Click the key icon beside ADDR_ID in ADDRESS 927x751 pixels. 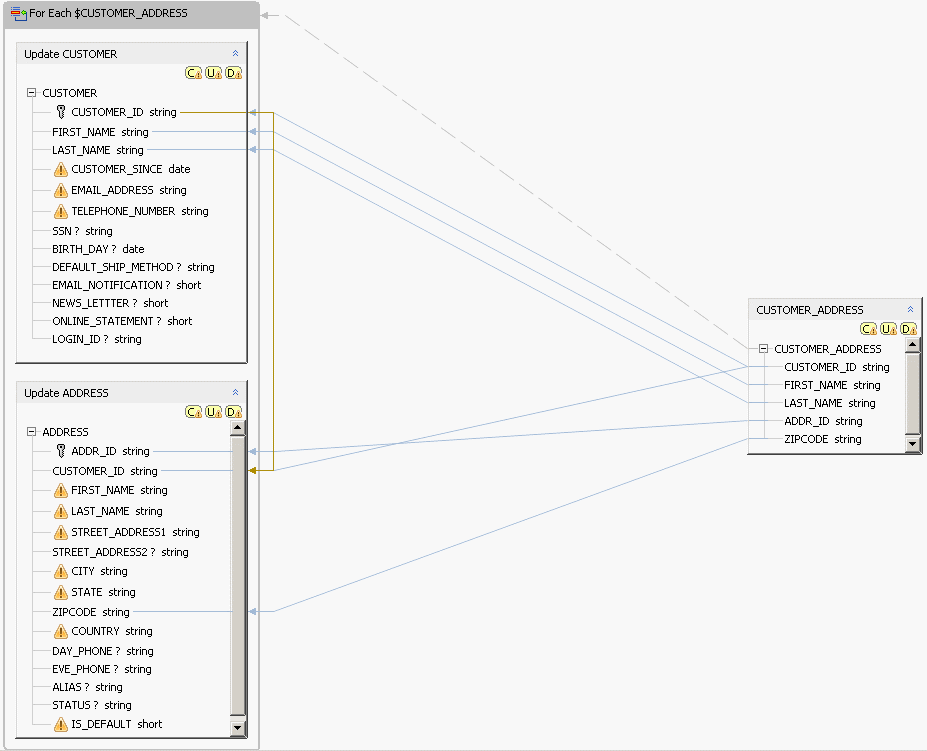pyautogui.click(x=61, y=451)
